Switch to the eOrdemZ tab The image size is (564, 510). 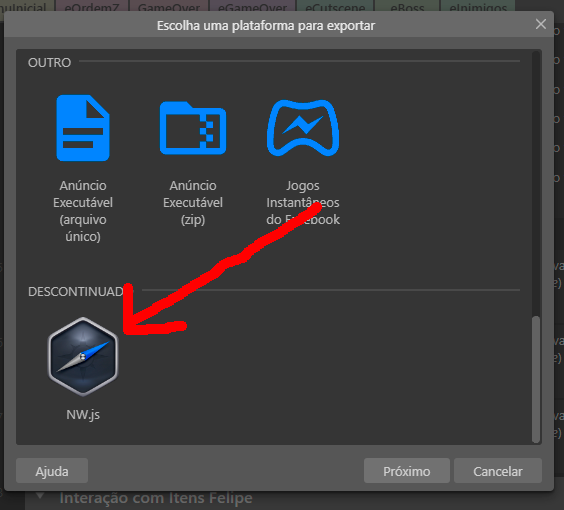point(91,6)
